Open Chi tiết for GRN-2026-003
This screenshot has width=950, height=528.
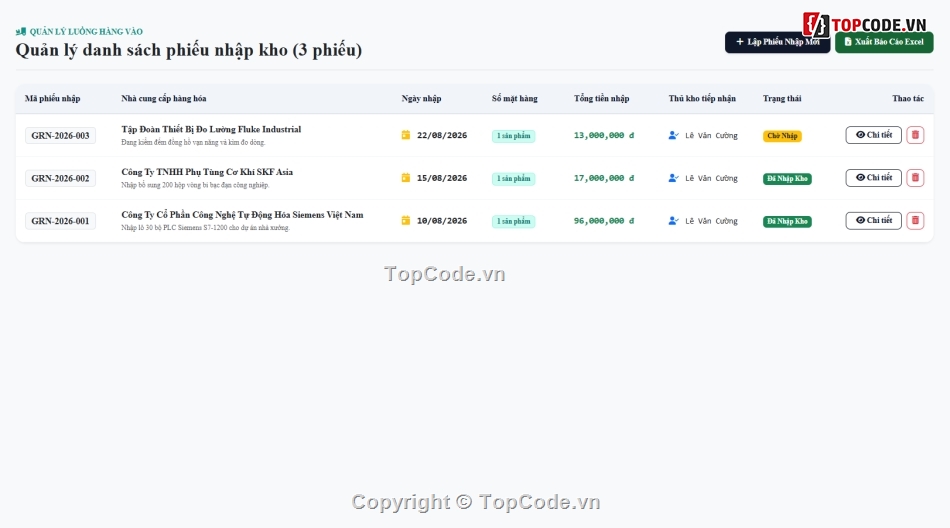pyautogui.click(x=873, y=135)
